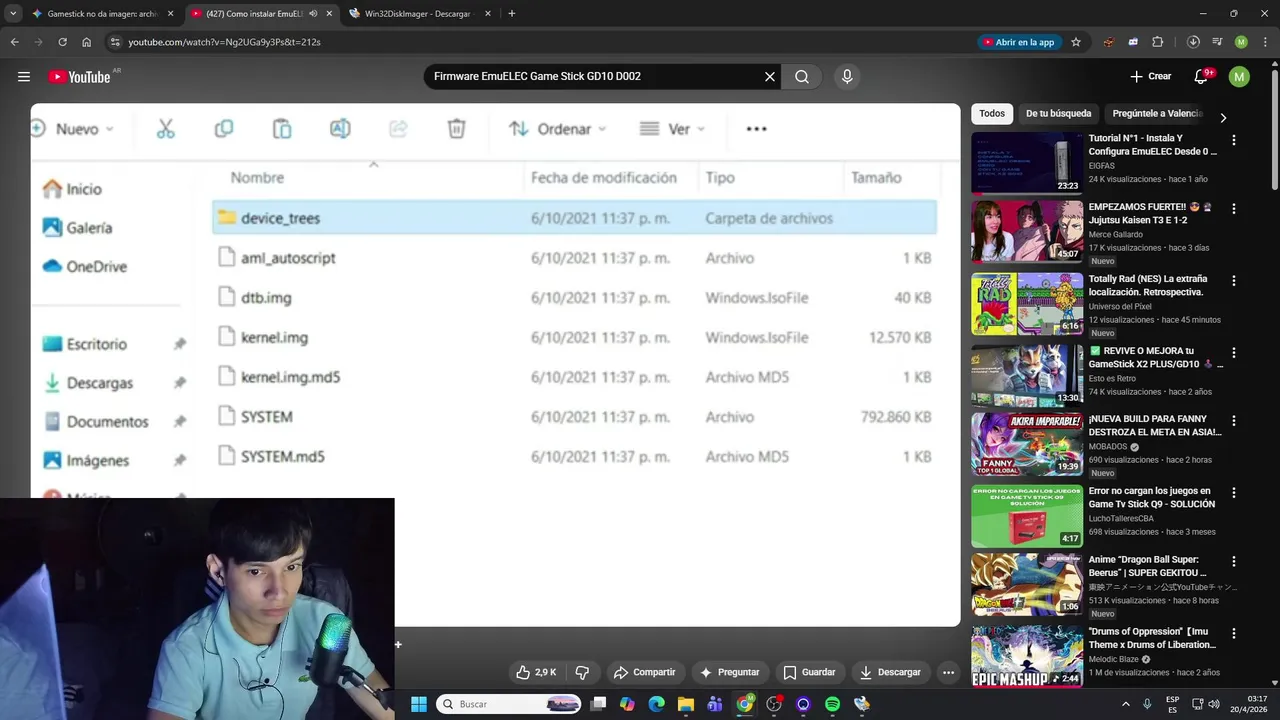Image resolution: width=1280 pixels, height=720 pixels.
Task: Click the magnifier search button on YouTube
Action: (802, 77)
